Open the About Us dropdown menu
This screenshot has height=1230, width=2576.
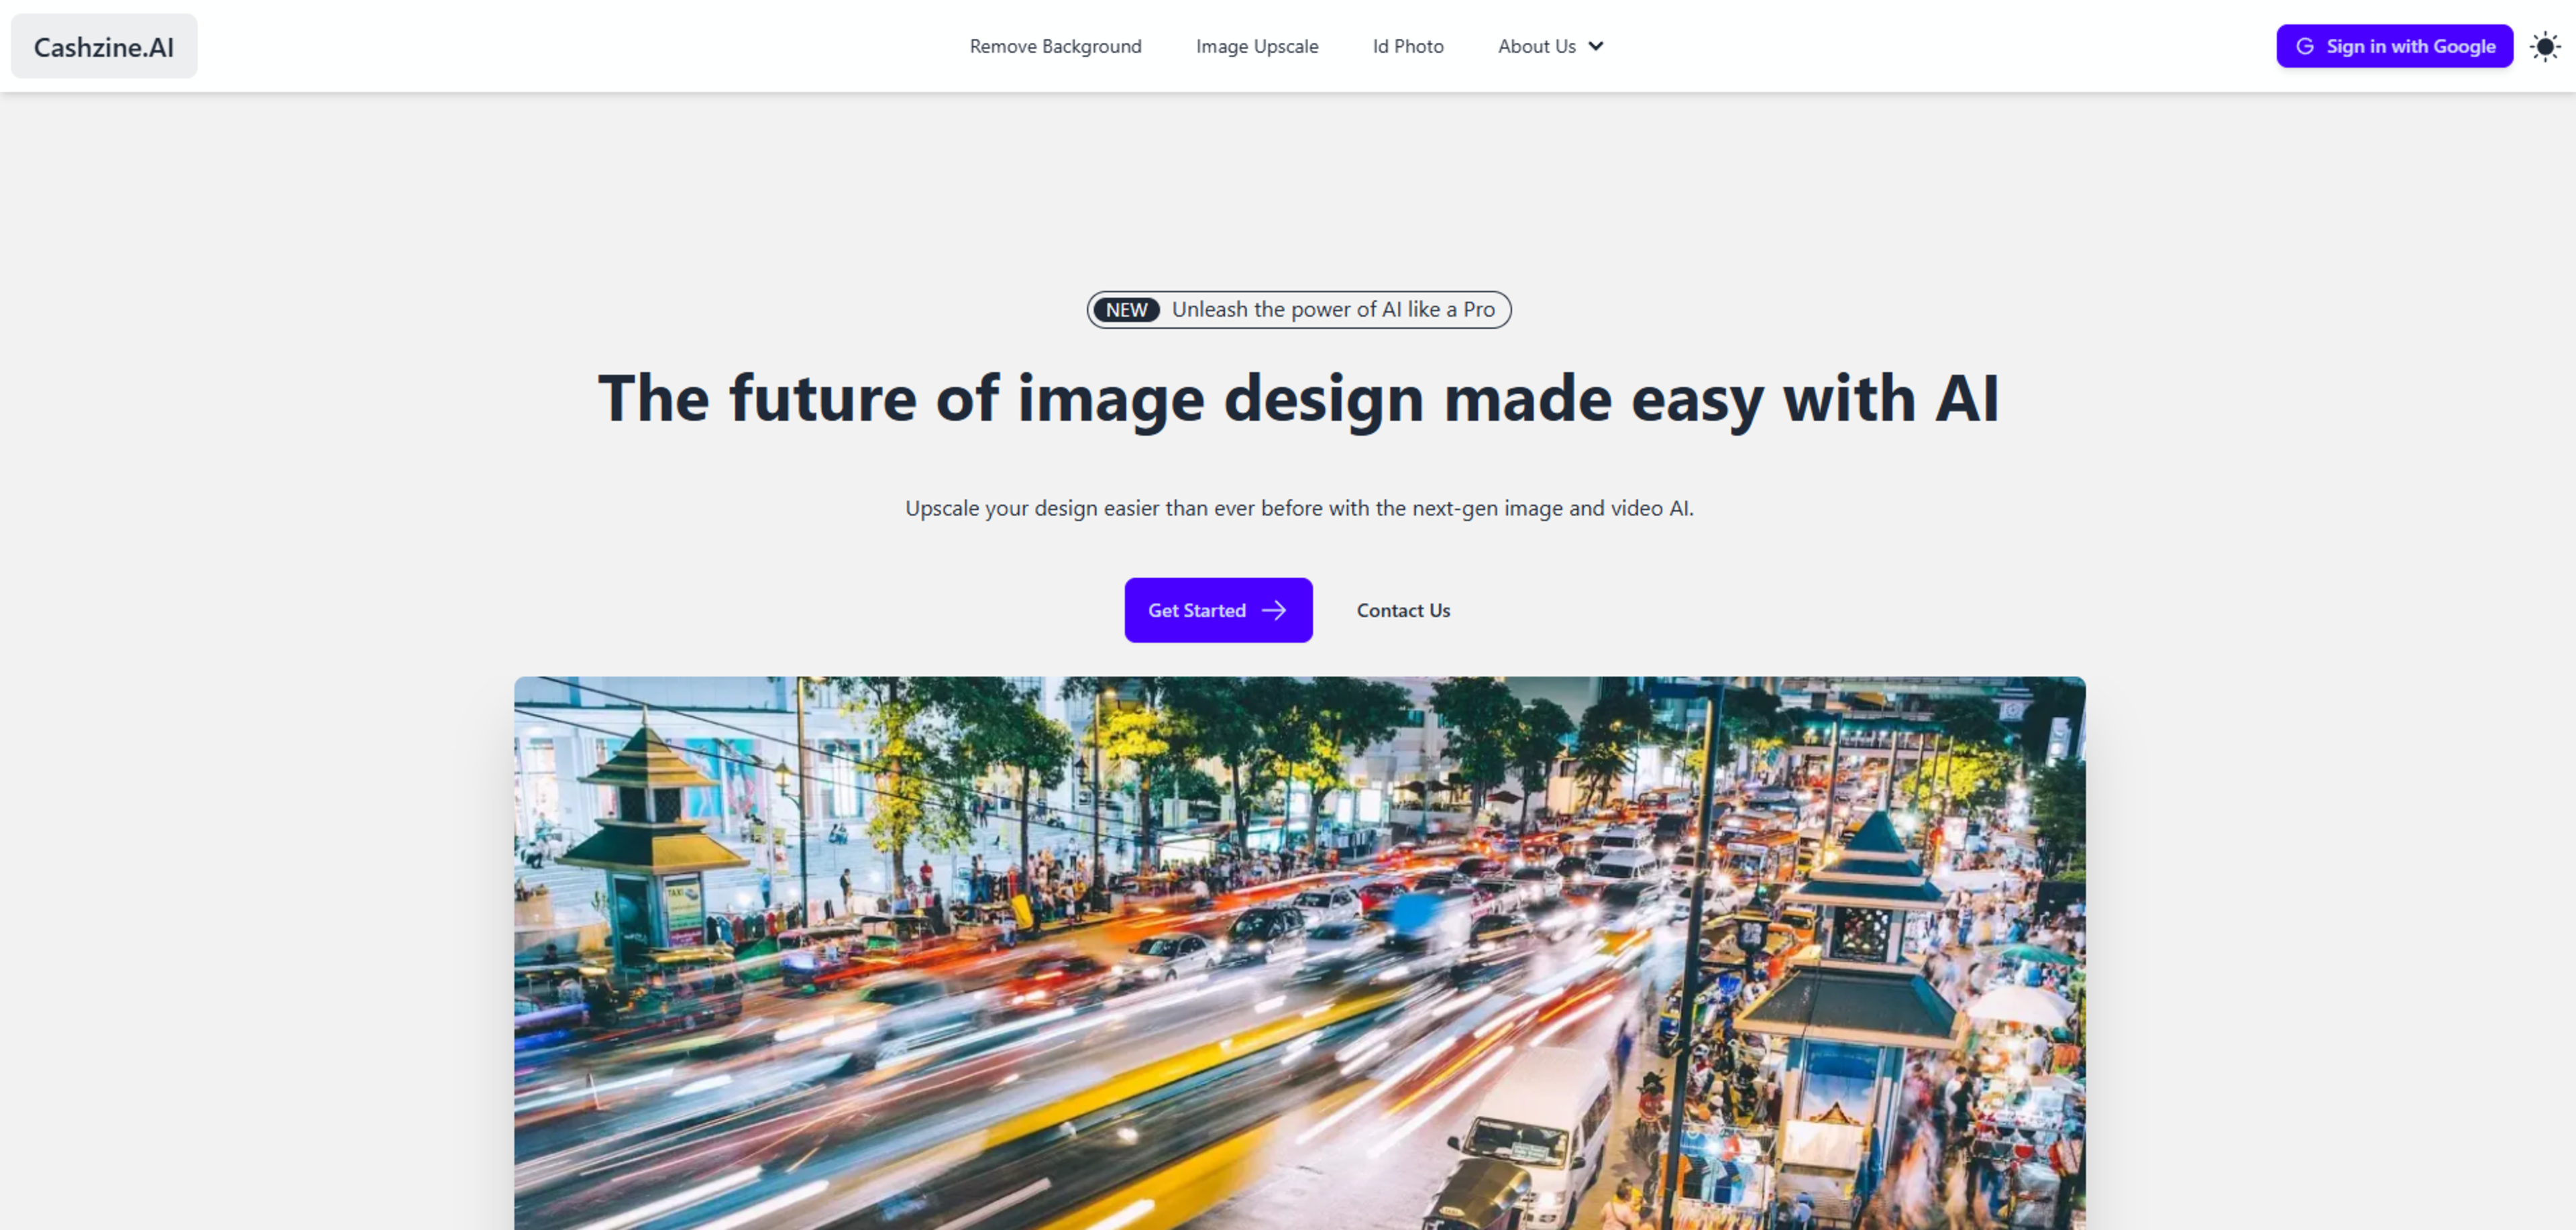tap(1538, 46)
